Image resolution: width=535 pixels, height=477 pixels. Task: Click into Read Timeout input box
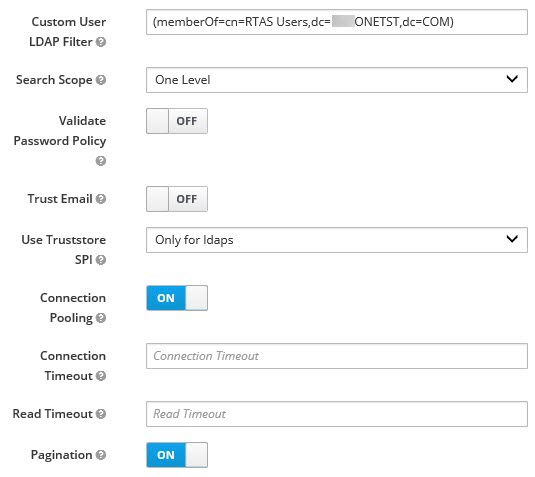tap(337, 414)
